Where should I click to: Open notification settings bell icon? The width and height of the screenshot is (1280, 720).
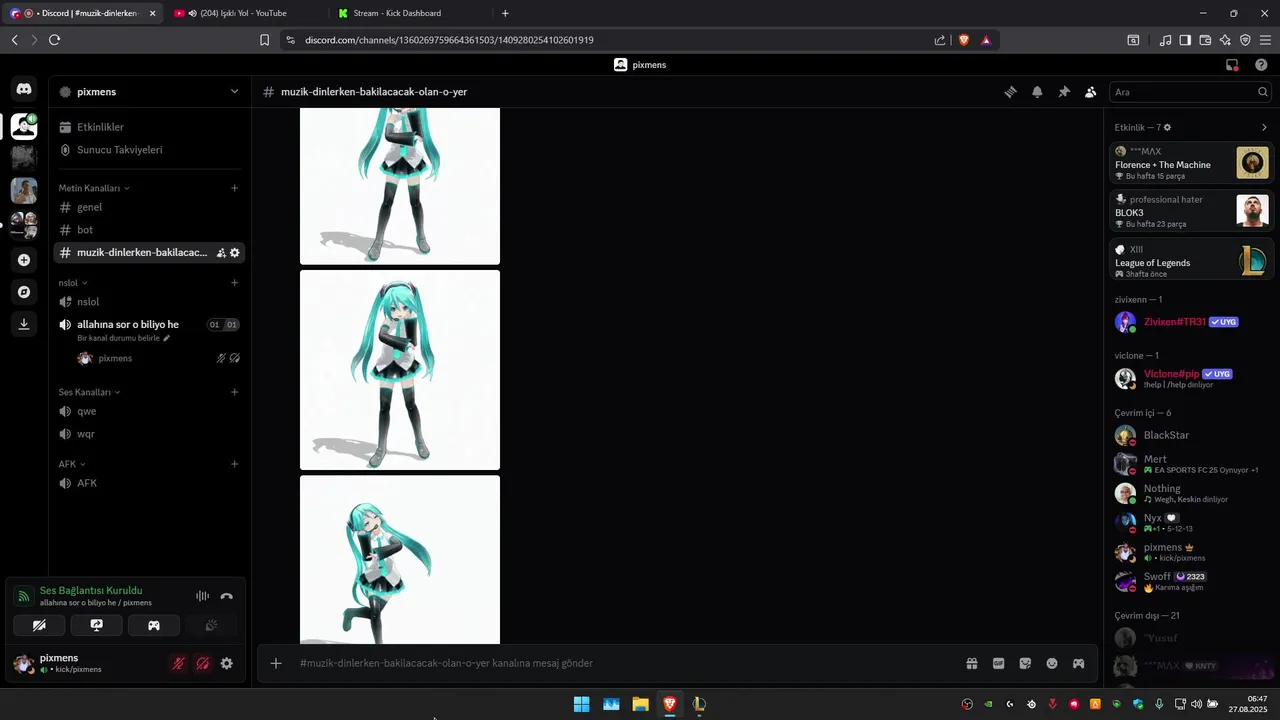(1037, 92)
